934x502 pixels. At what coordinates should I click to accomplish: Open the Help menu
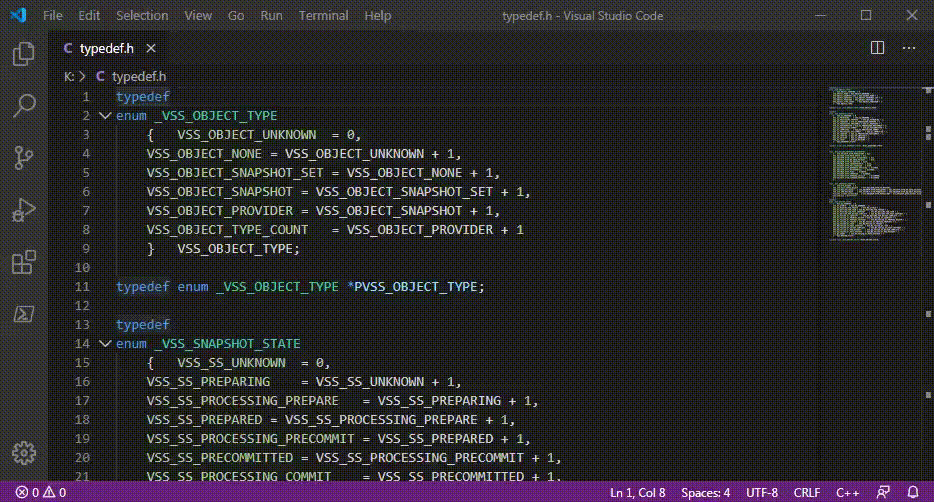(x=378, y=15)
